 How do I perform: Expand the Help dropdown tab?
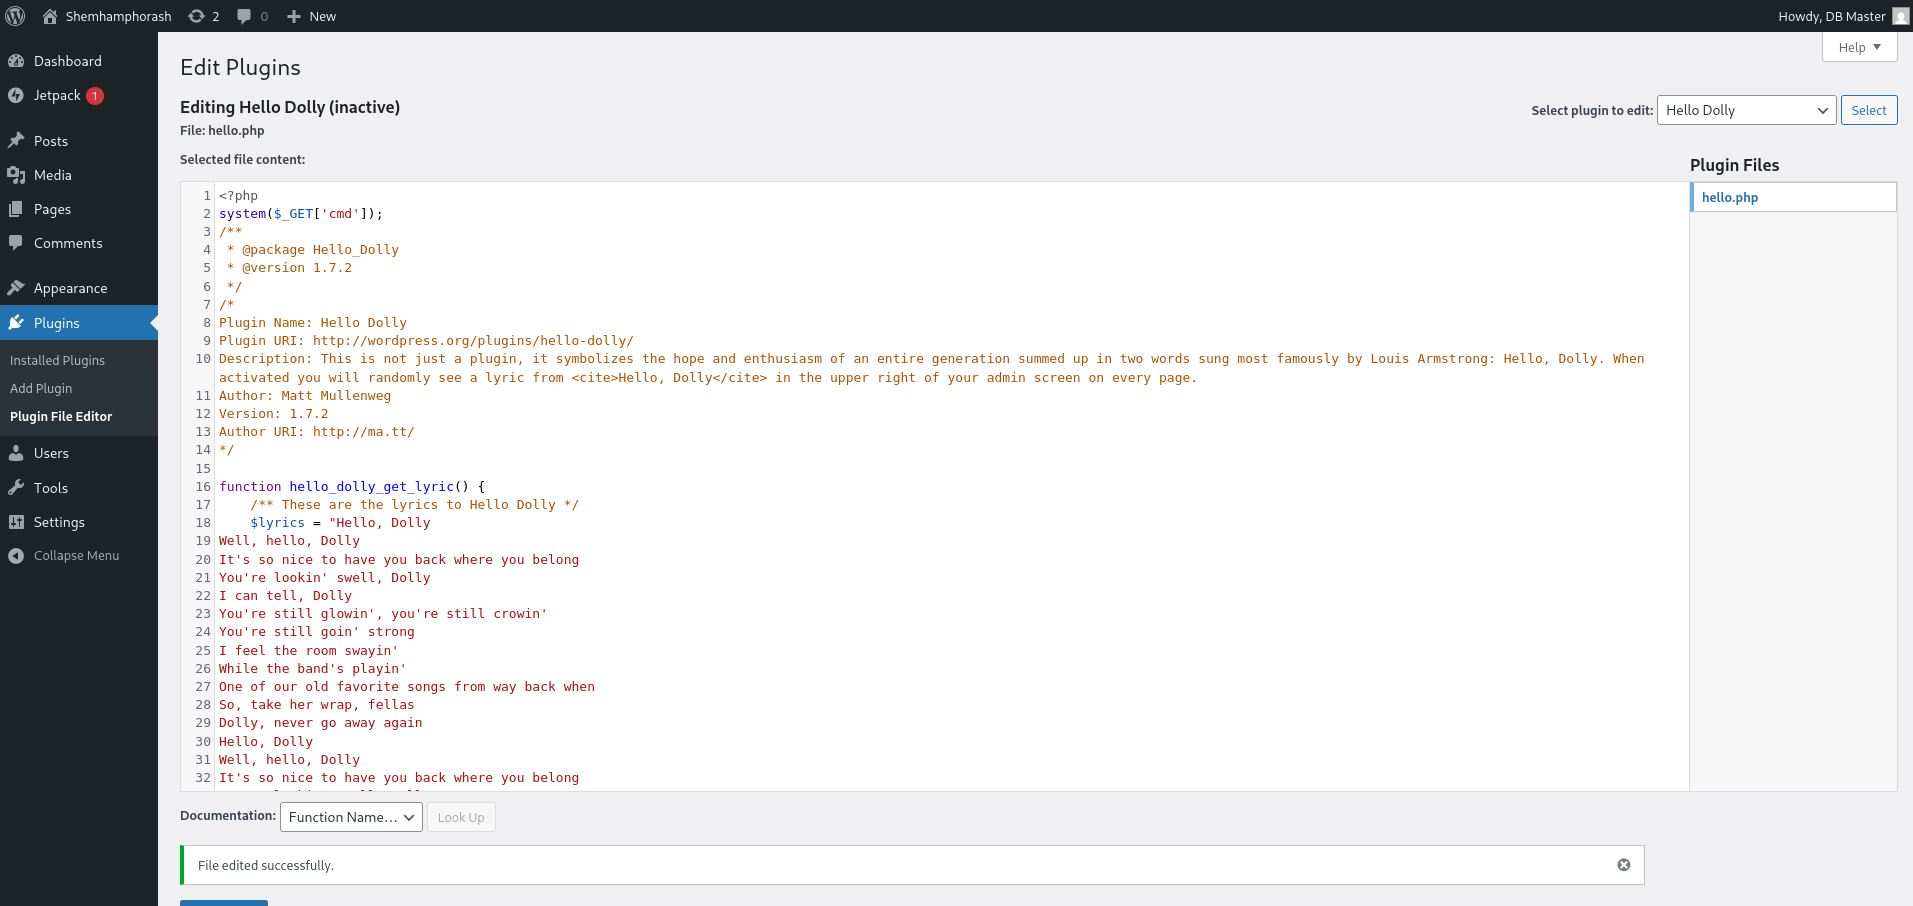coord(1859,47)
